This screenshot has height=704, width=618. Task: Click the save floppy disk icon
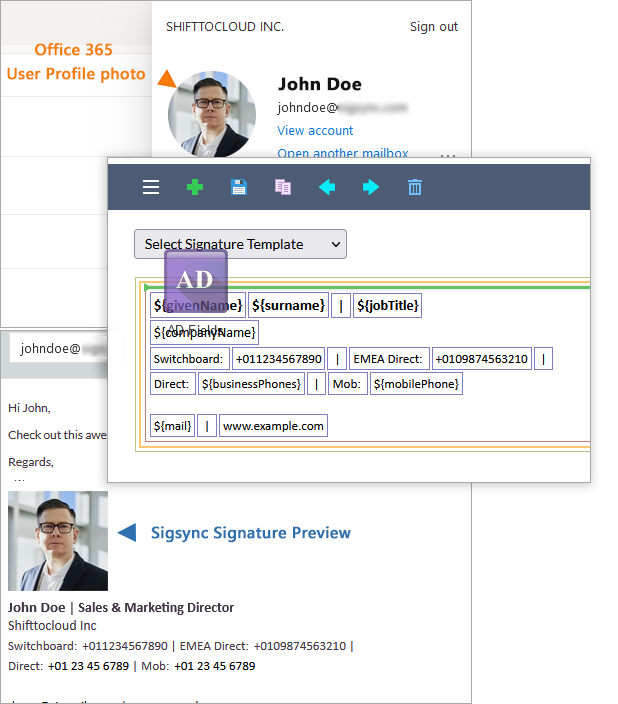pyautogui.click(x=239, y=187)
